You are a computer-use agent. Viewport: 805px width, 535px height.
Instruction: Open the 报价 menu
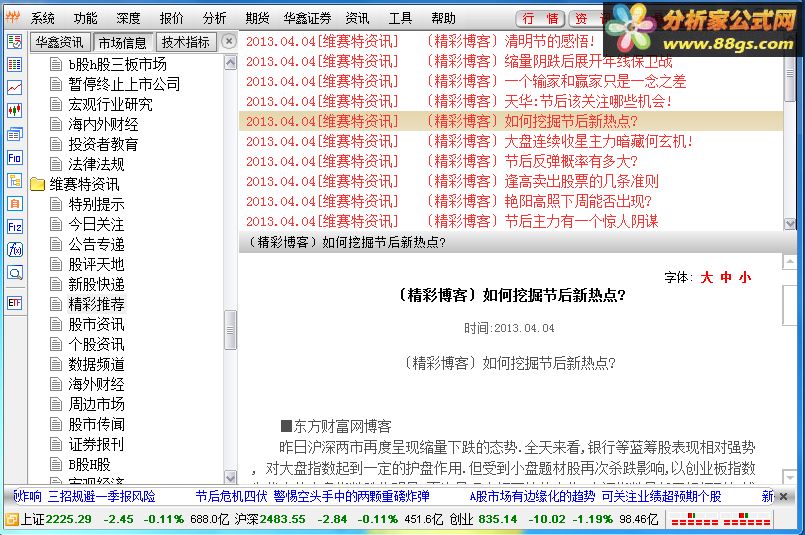[171, 18]
